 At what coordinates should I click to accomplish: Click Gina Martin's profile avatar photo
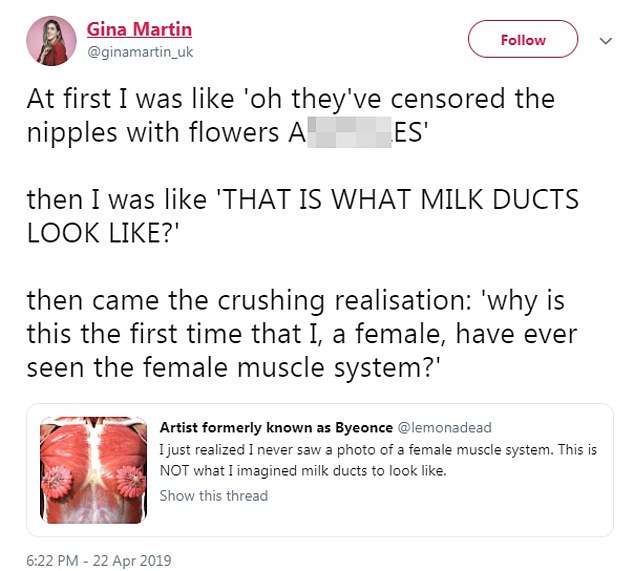[54, 40]
